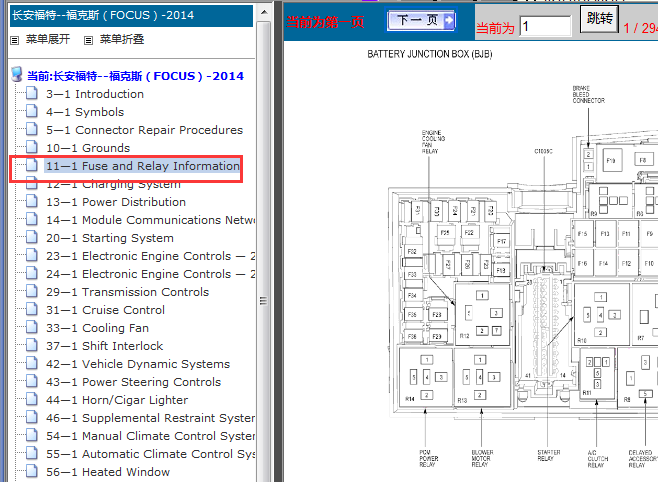Open 37—1 Shift Interlock
This screenshot has height=482, width=658.
(104, 347)
